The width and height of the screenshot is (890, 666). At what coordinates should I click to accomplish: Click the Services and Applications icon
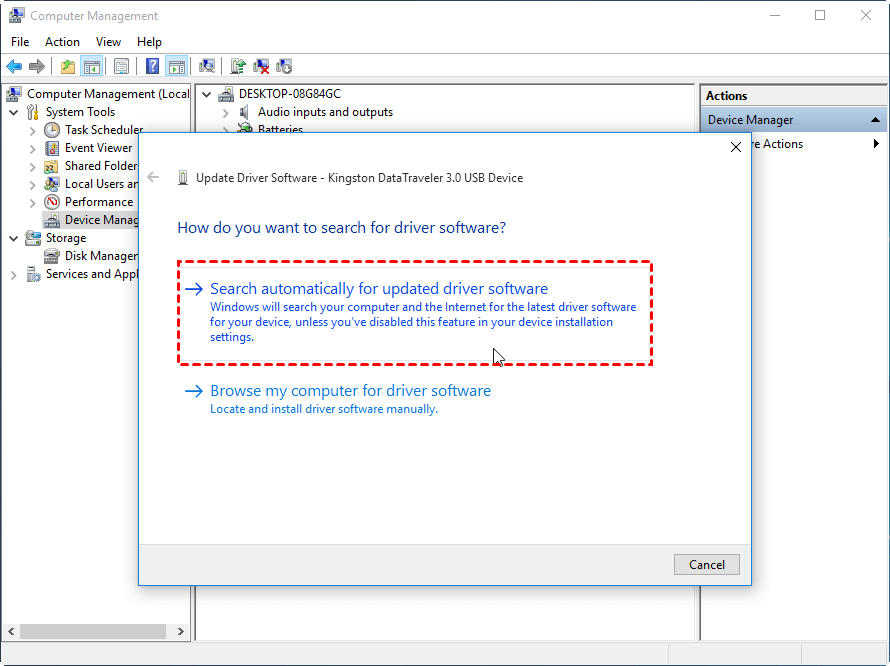click(33, 274)
